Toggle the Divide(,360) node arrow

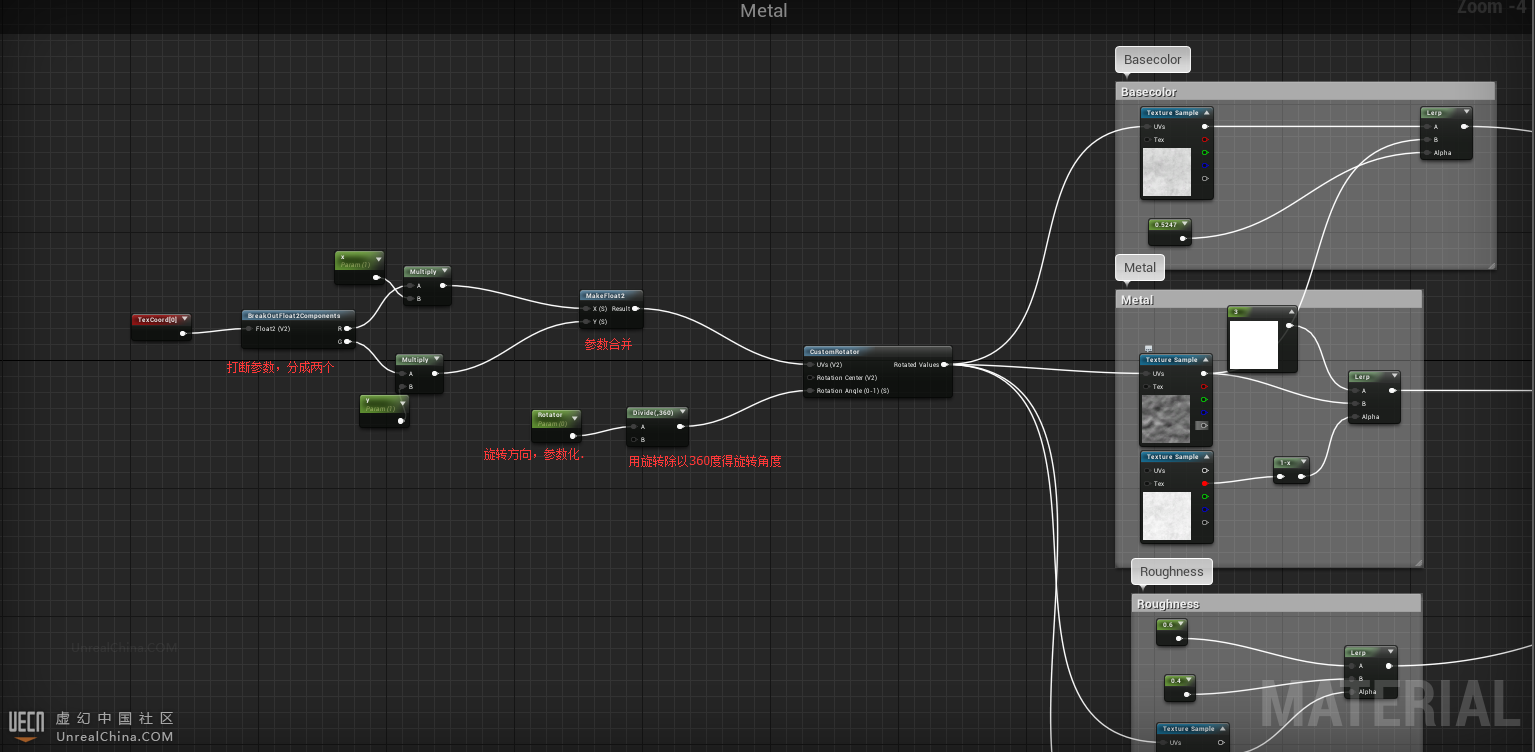[x=682, y=412]
